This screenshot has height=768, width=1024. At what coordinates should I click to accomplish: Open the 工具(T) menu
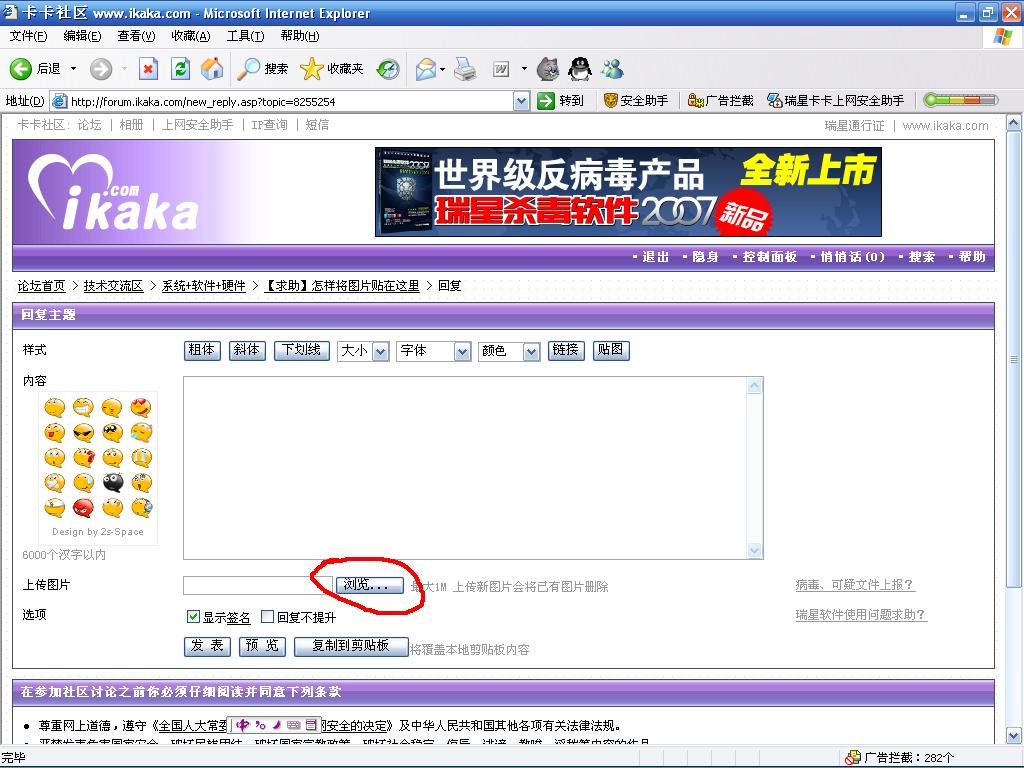click(246, 36)
